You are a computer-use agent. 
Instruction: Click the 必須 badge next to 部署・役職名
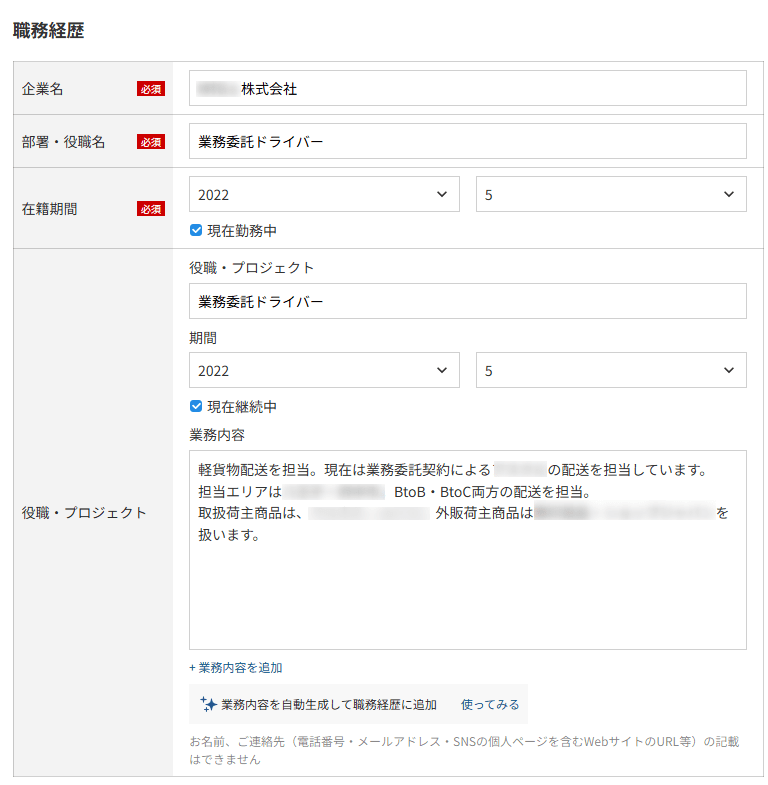[x=151, y=142]
